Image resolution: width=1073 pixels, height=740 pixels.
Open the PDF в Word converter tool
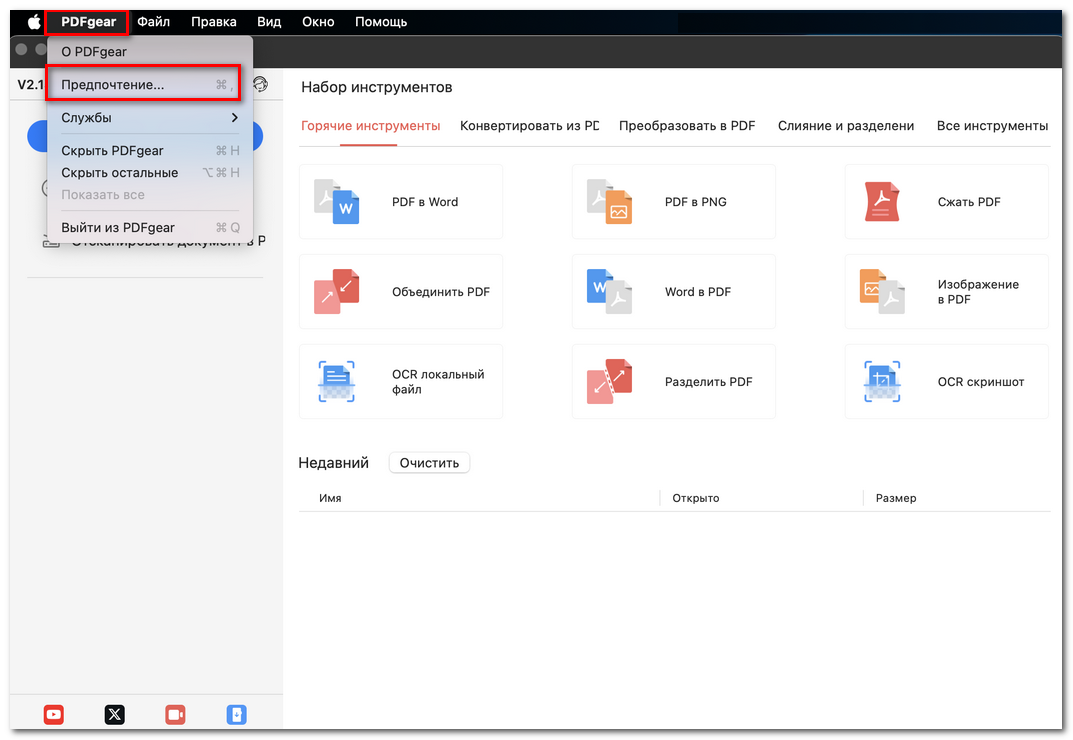(x=400, y=202)
